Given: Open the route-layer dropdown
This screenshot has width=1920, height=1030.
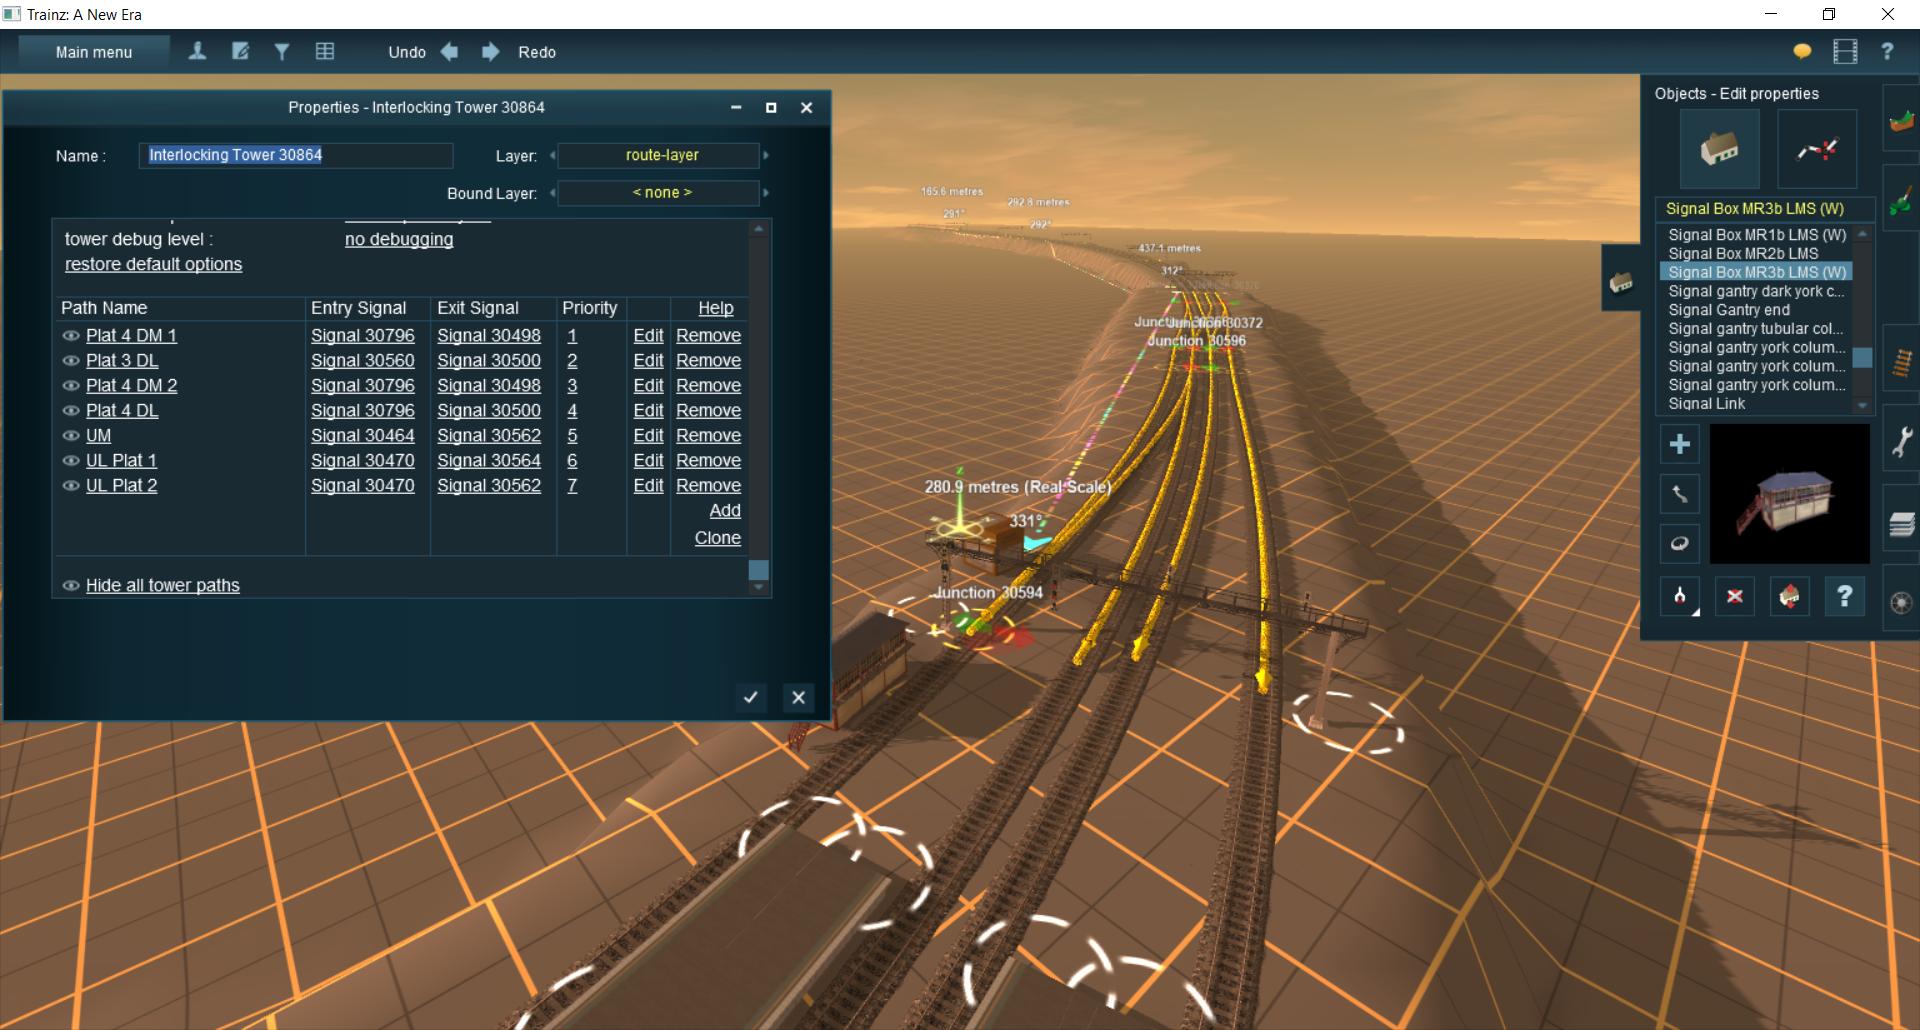Looking at the screenshot, I should (x=661, y=155).
